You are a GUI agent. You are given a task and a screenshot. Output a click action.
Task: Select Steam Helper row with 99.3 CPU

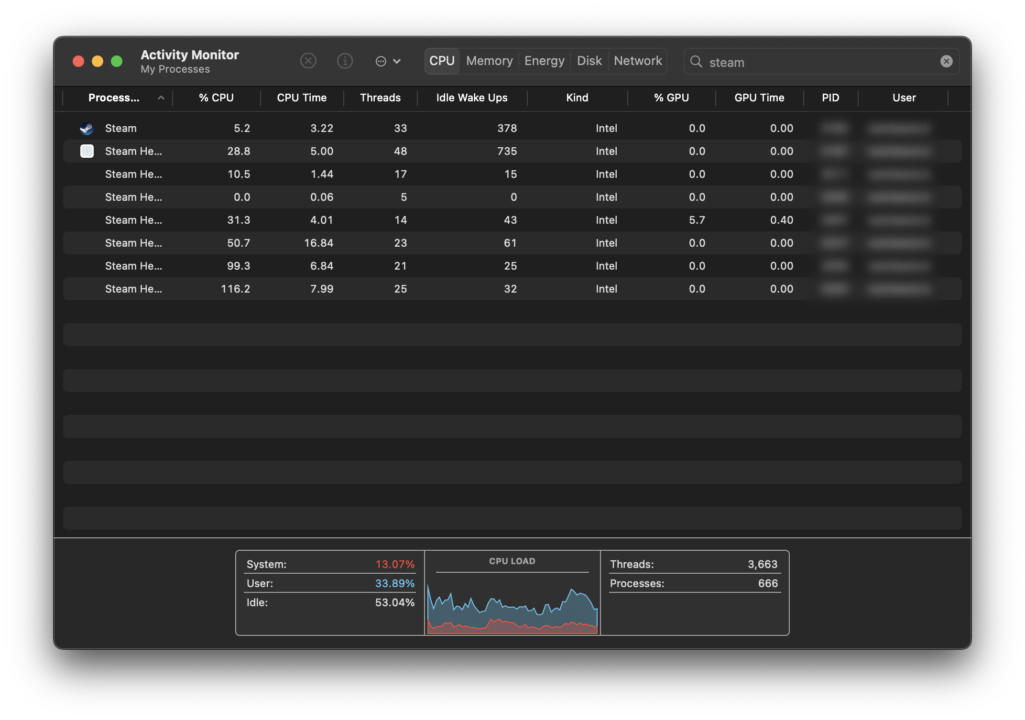pyautogui.click(x=512, y=266)
